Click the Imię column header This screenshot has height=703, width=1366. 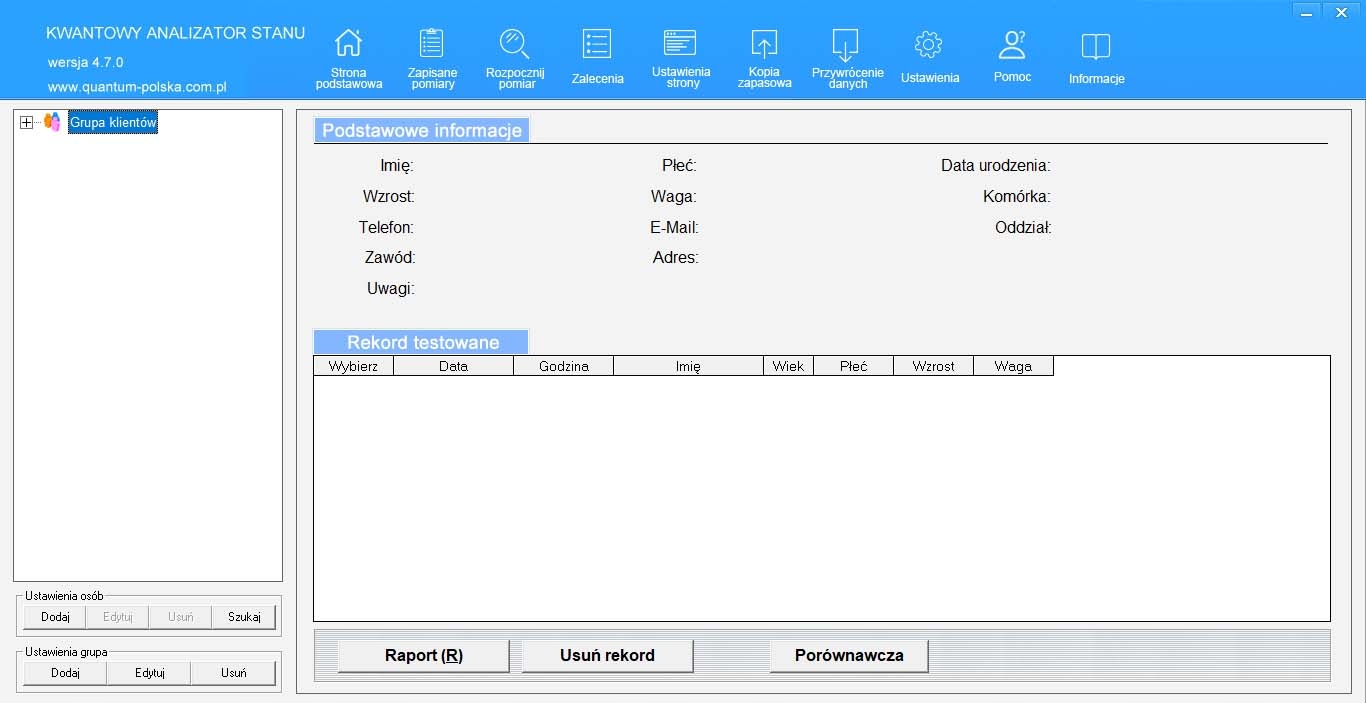[x=688, y=366]
